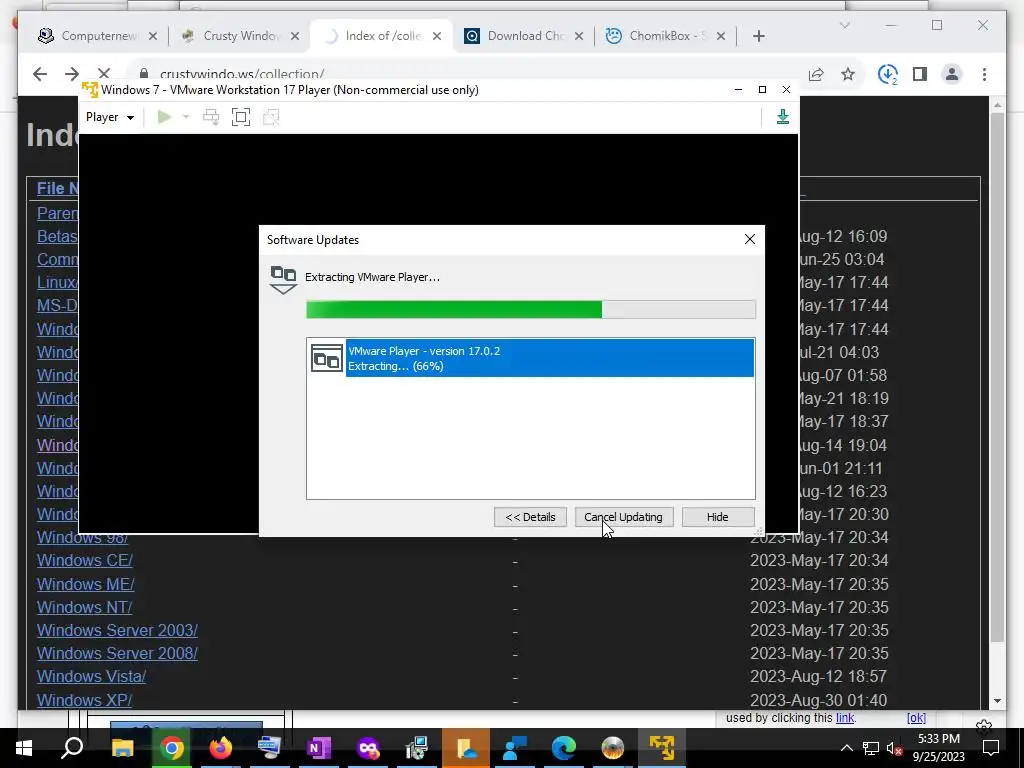Open the Chrome tab search chevron
This screenshot has width=1024, height=768.
pyautogui.click(x=844, y=25)
